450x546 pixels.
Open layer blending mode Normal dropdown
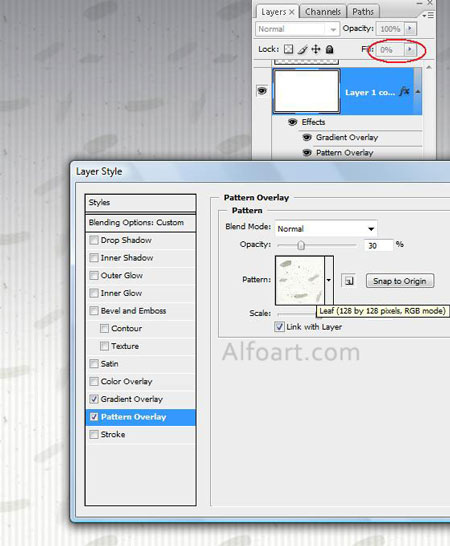point(297,29)
